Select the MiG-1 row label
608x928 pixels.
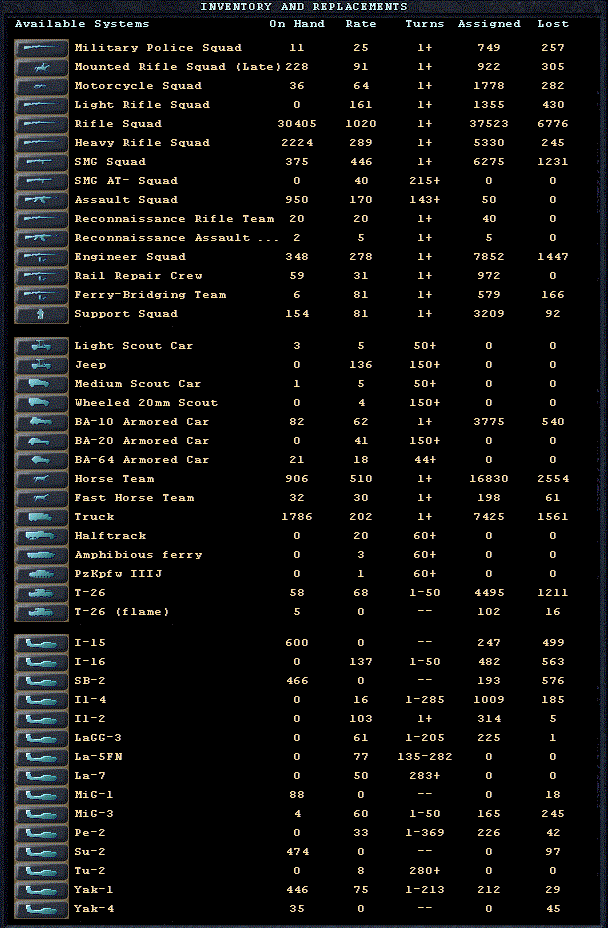[x=94, y=795]
